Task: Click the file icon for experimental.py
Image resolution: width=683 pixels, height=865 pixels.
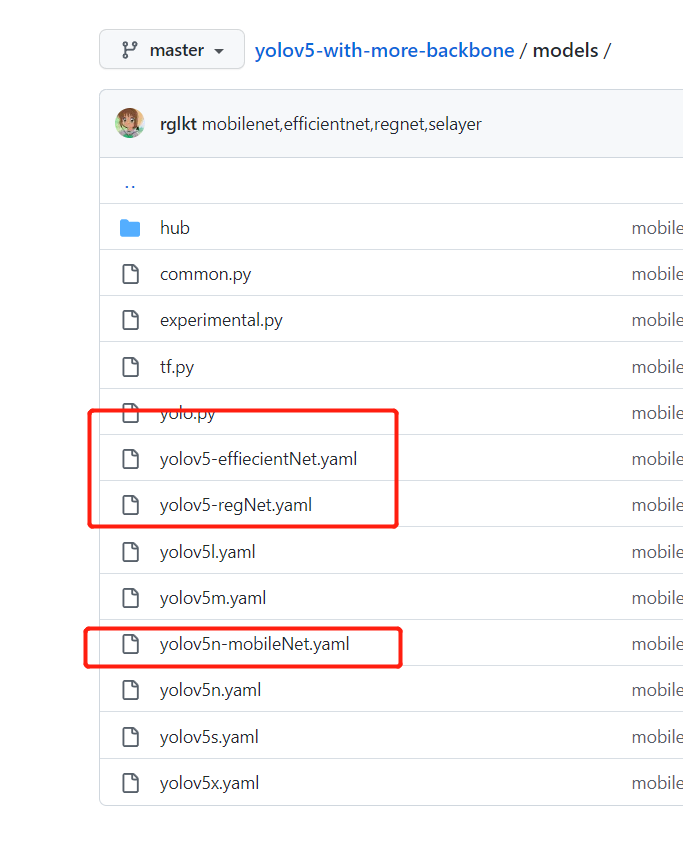Action: (131, 320)
